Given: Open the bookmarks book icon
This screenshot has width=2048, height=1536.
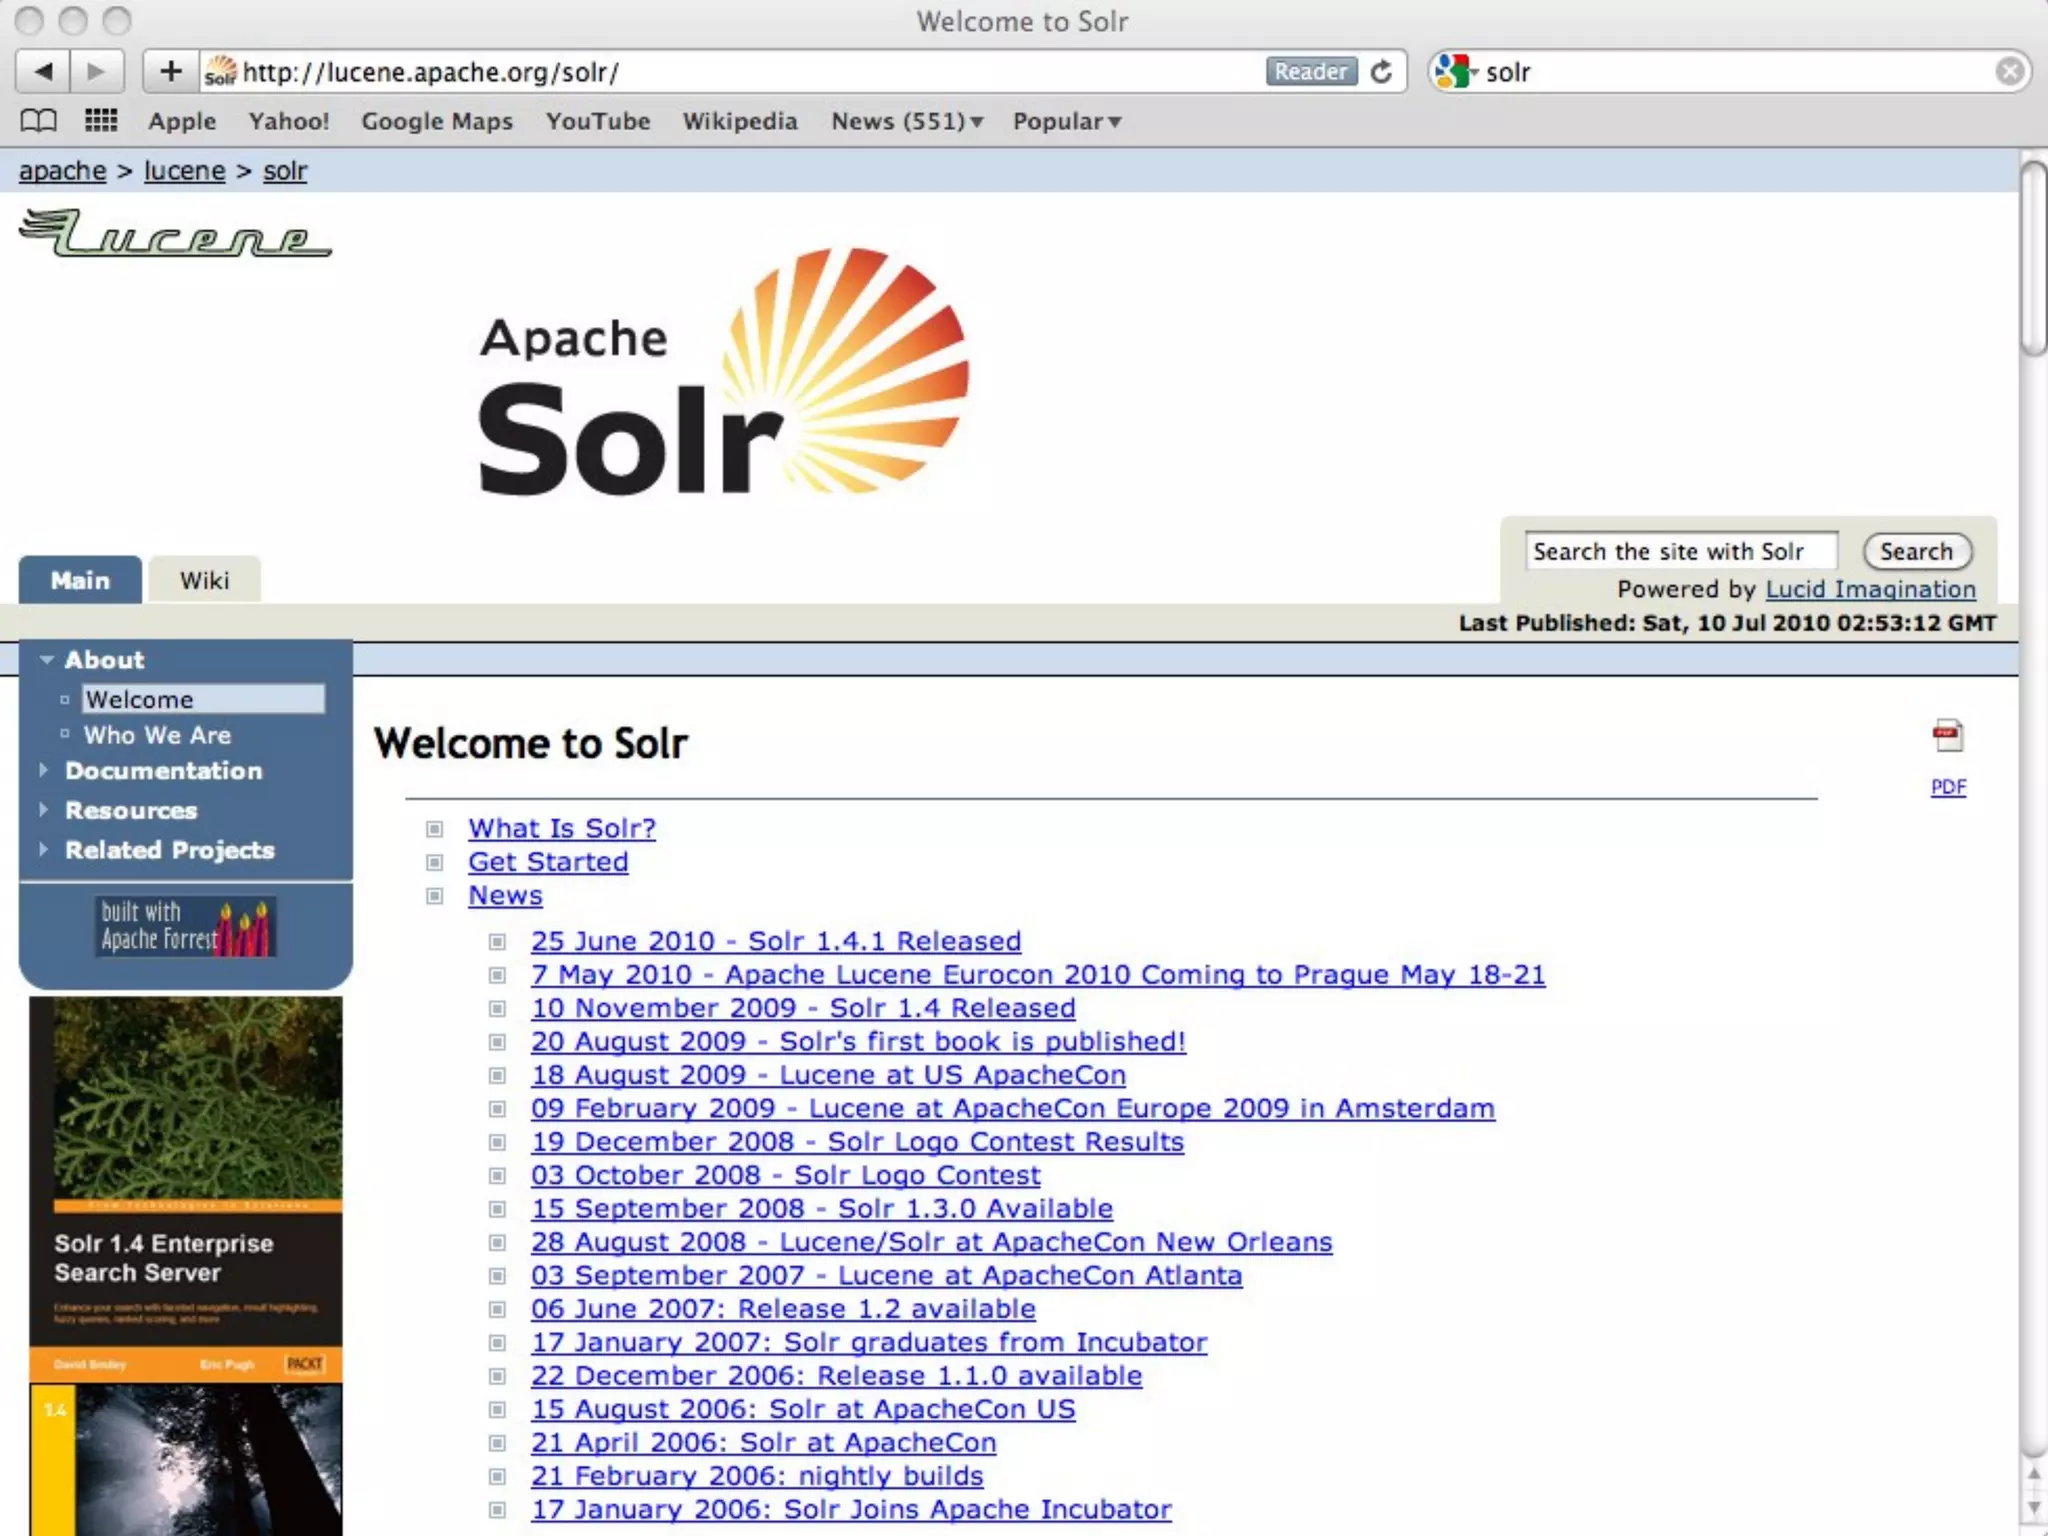Looking at the screenshot, I should click(x=39, y=121).
